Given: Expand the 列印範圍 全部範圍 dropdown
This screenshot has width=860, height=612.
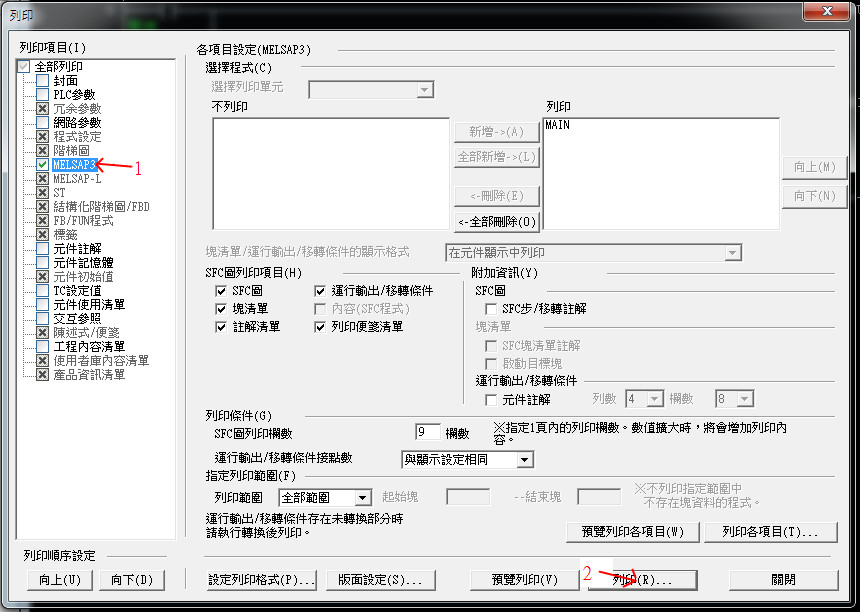Looking at the screenshot, I should click(x=363, y=497).
